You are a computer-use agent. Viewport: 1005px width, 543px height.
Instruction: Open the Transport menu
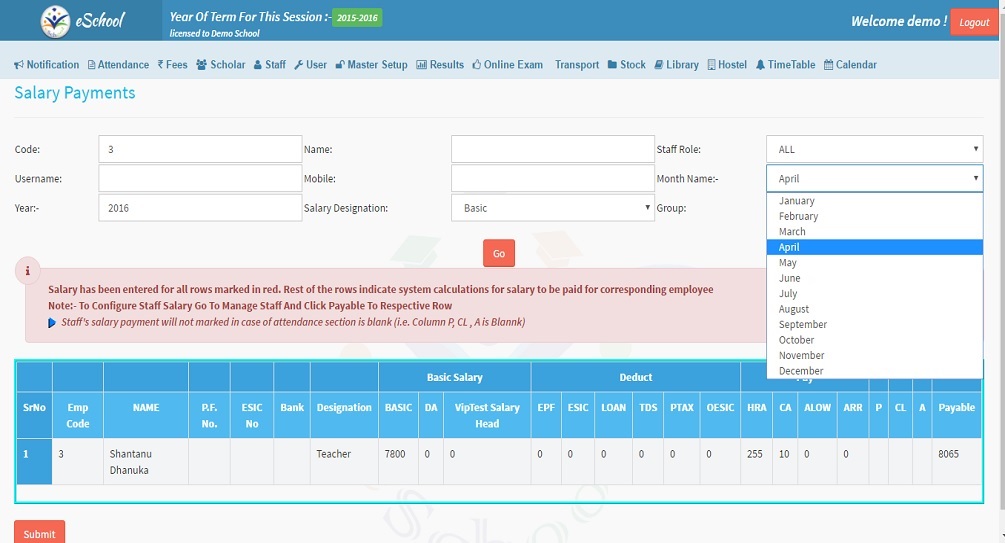pos(577,65)
